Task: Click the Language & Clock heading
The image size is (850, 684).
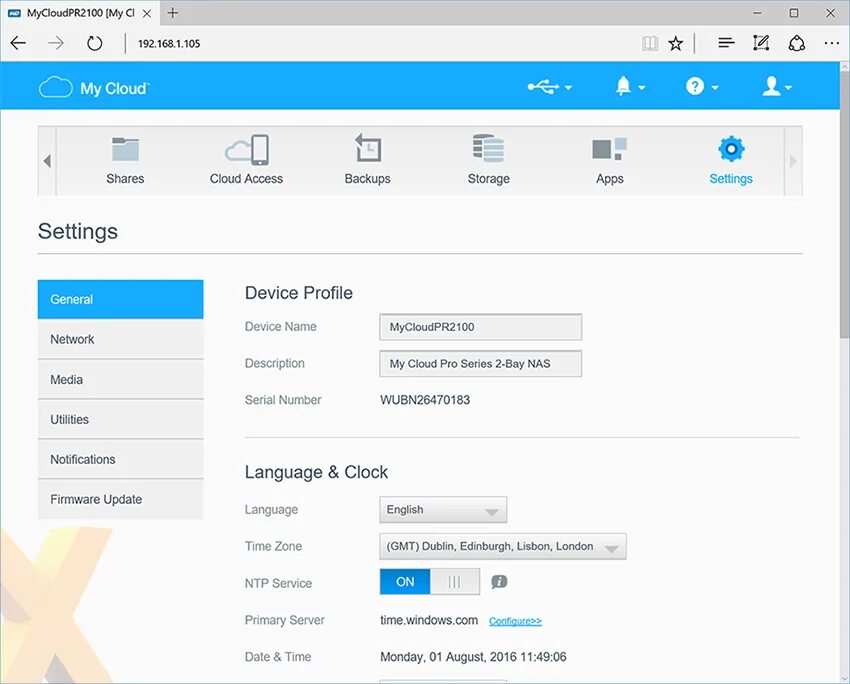Action: click(316, 472)
